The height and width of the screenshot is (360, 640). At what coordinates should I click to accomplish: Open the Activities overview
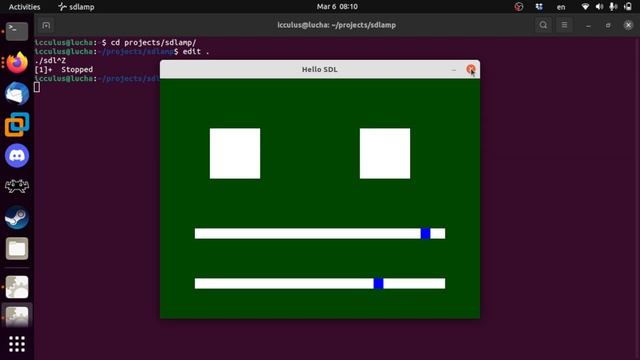(24, 7)
